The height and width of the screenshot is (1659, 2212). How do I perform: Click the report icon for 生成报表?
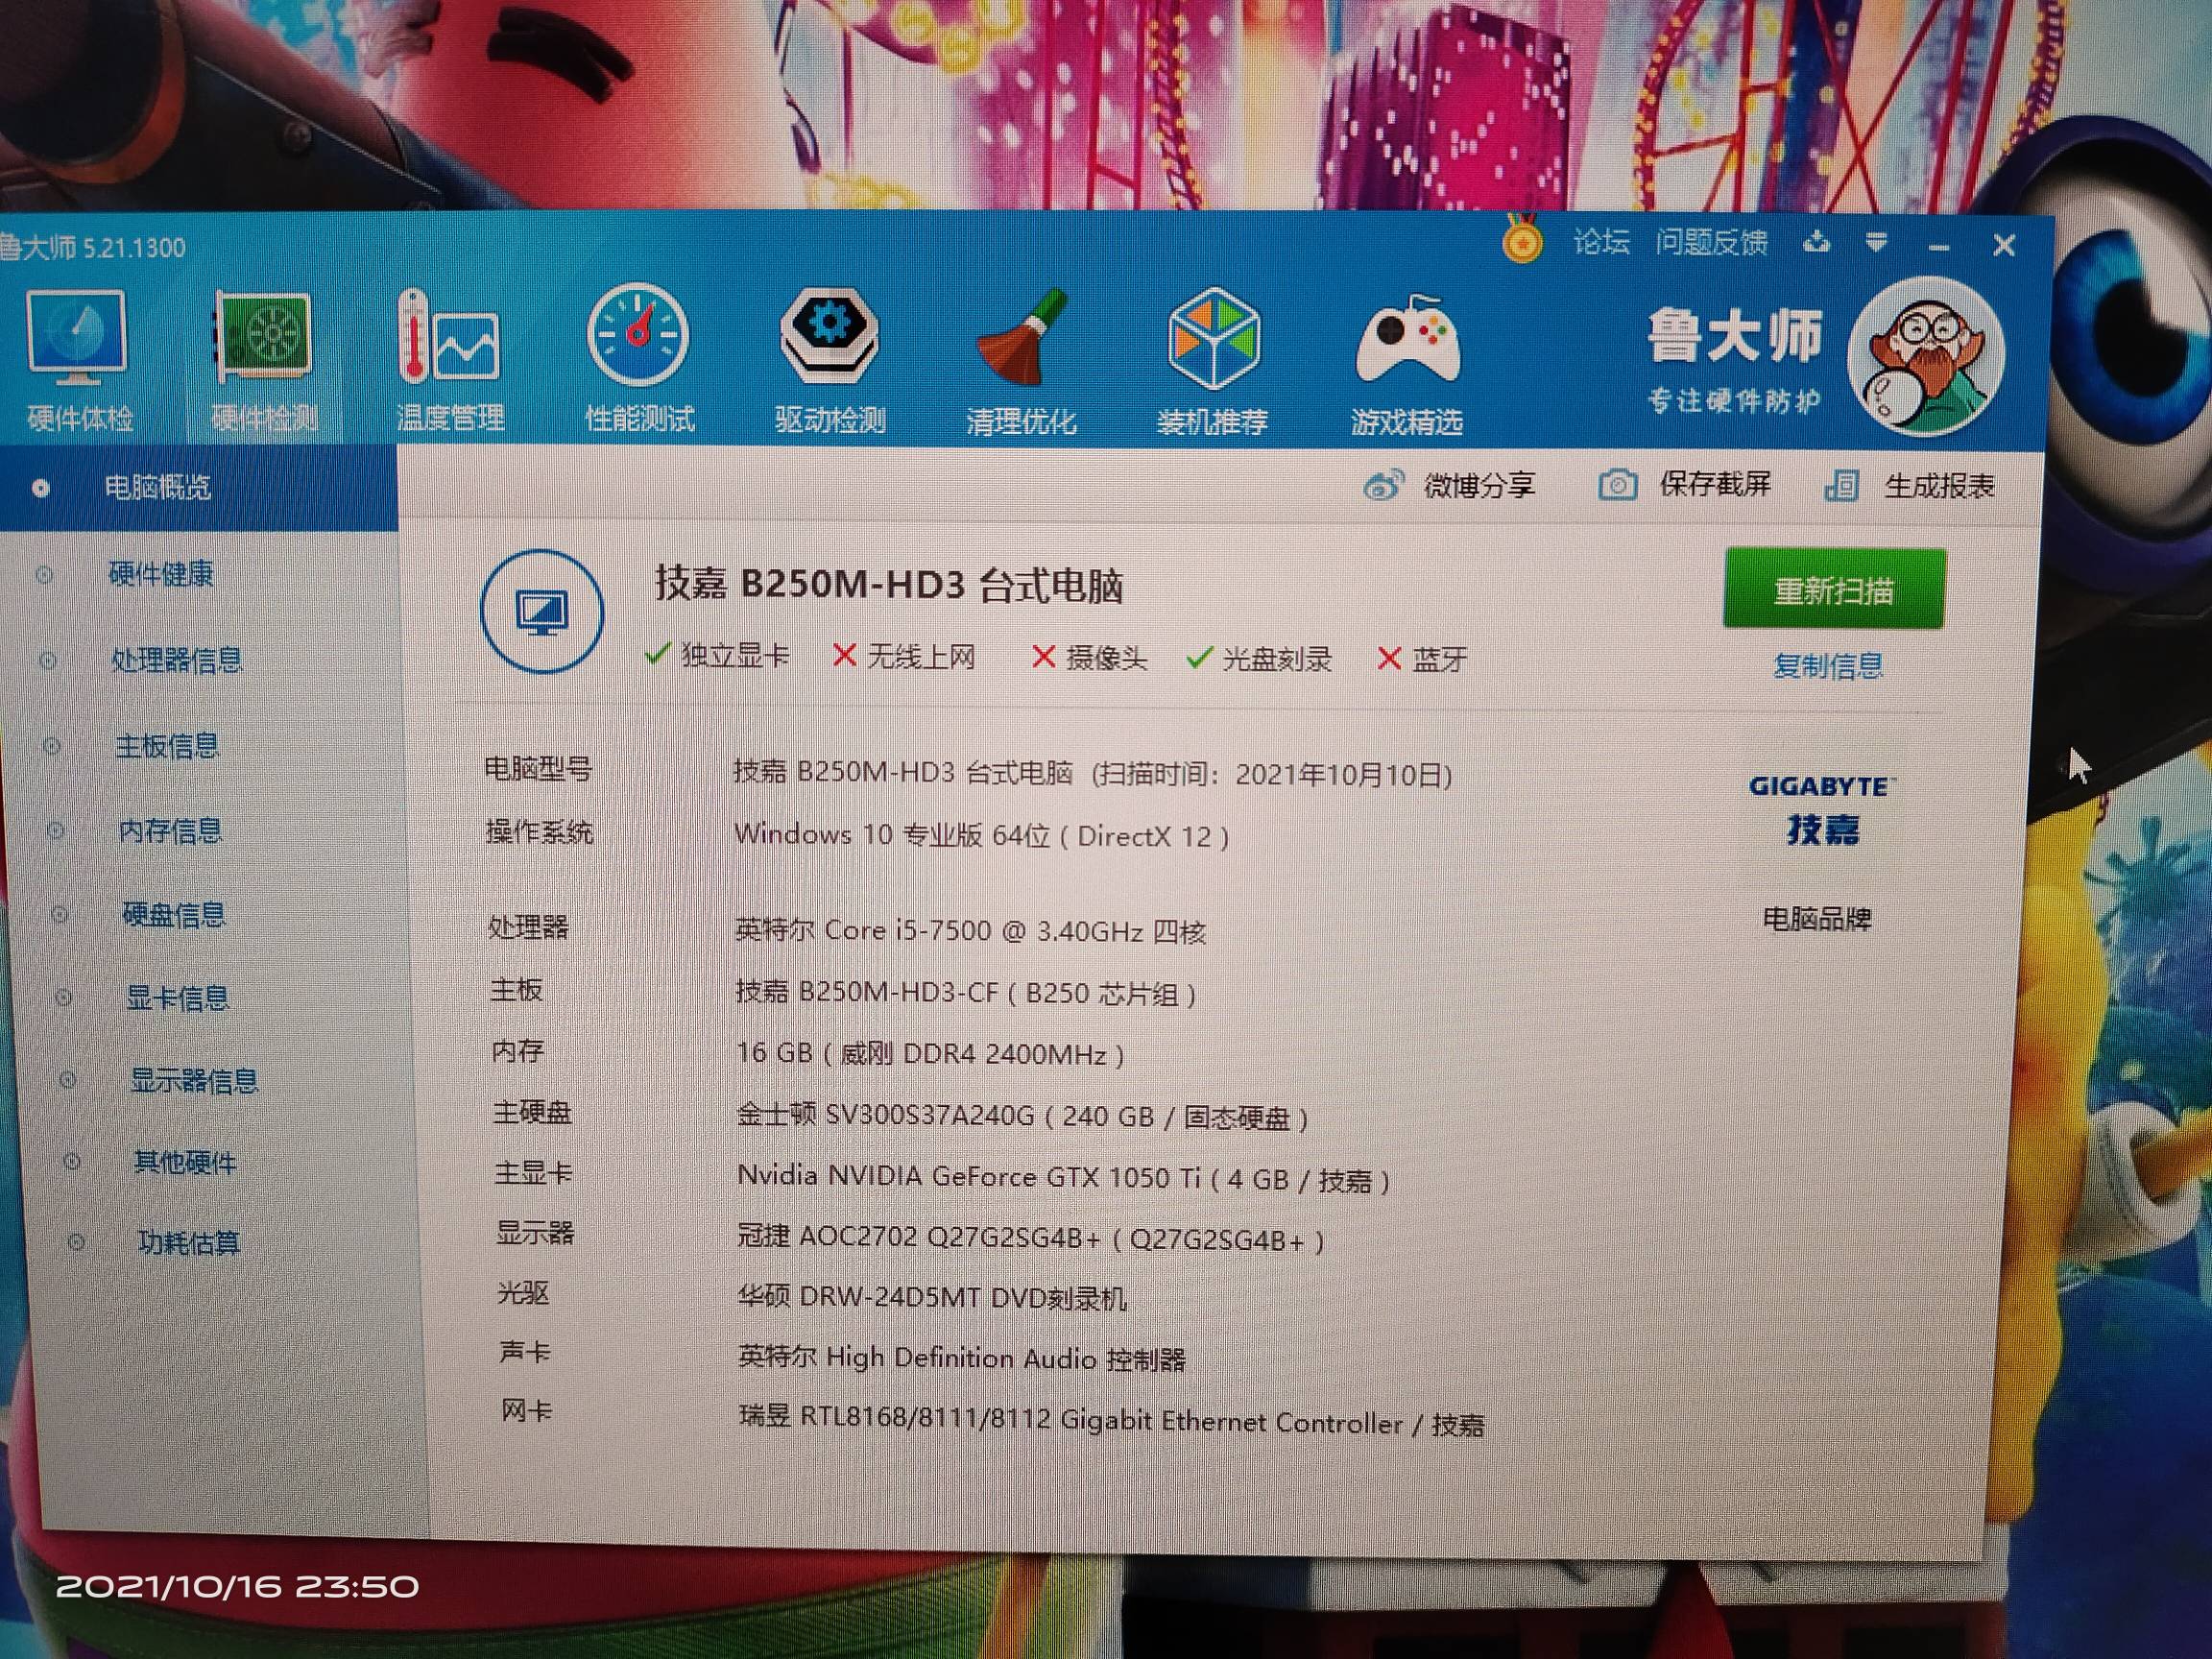coord(1841,486)
